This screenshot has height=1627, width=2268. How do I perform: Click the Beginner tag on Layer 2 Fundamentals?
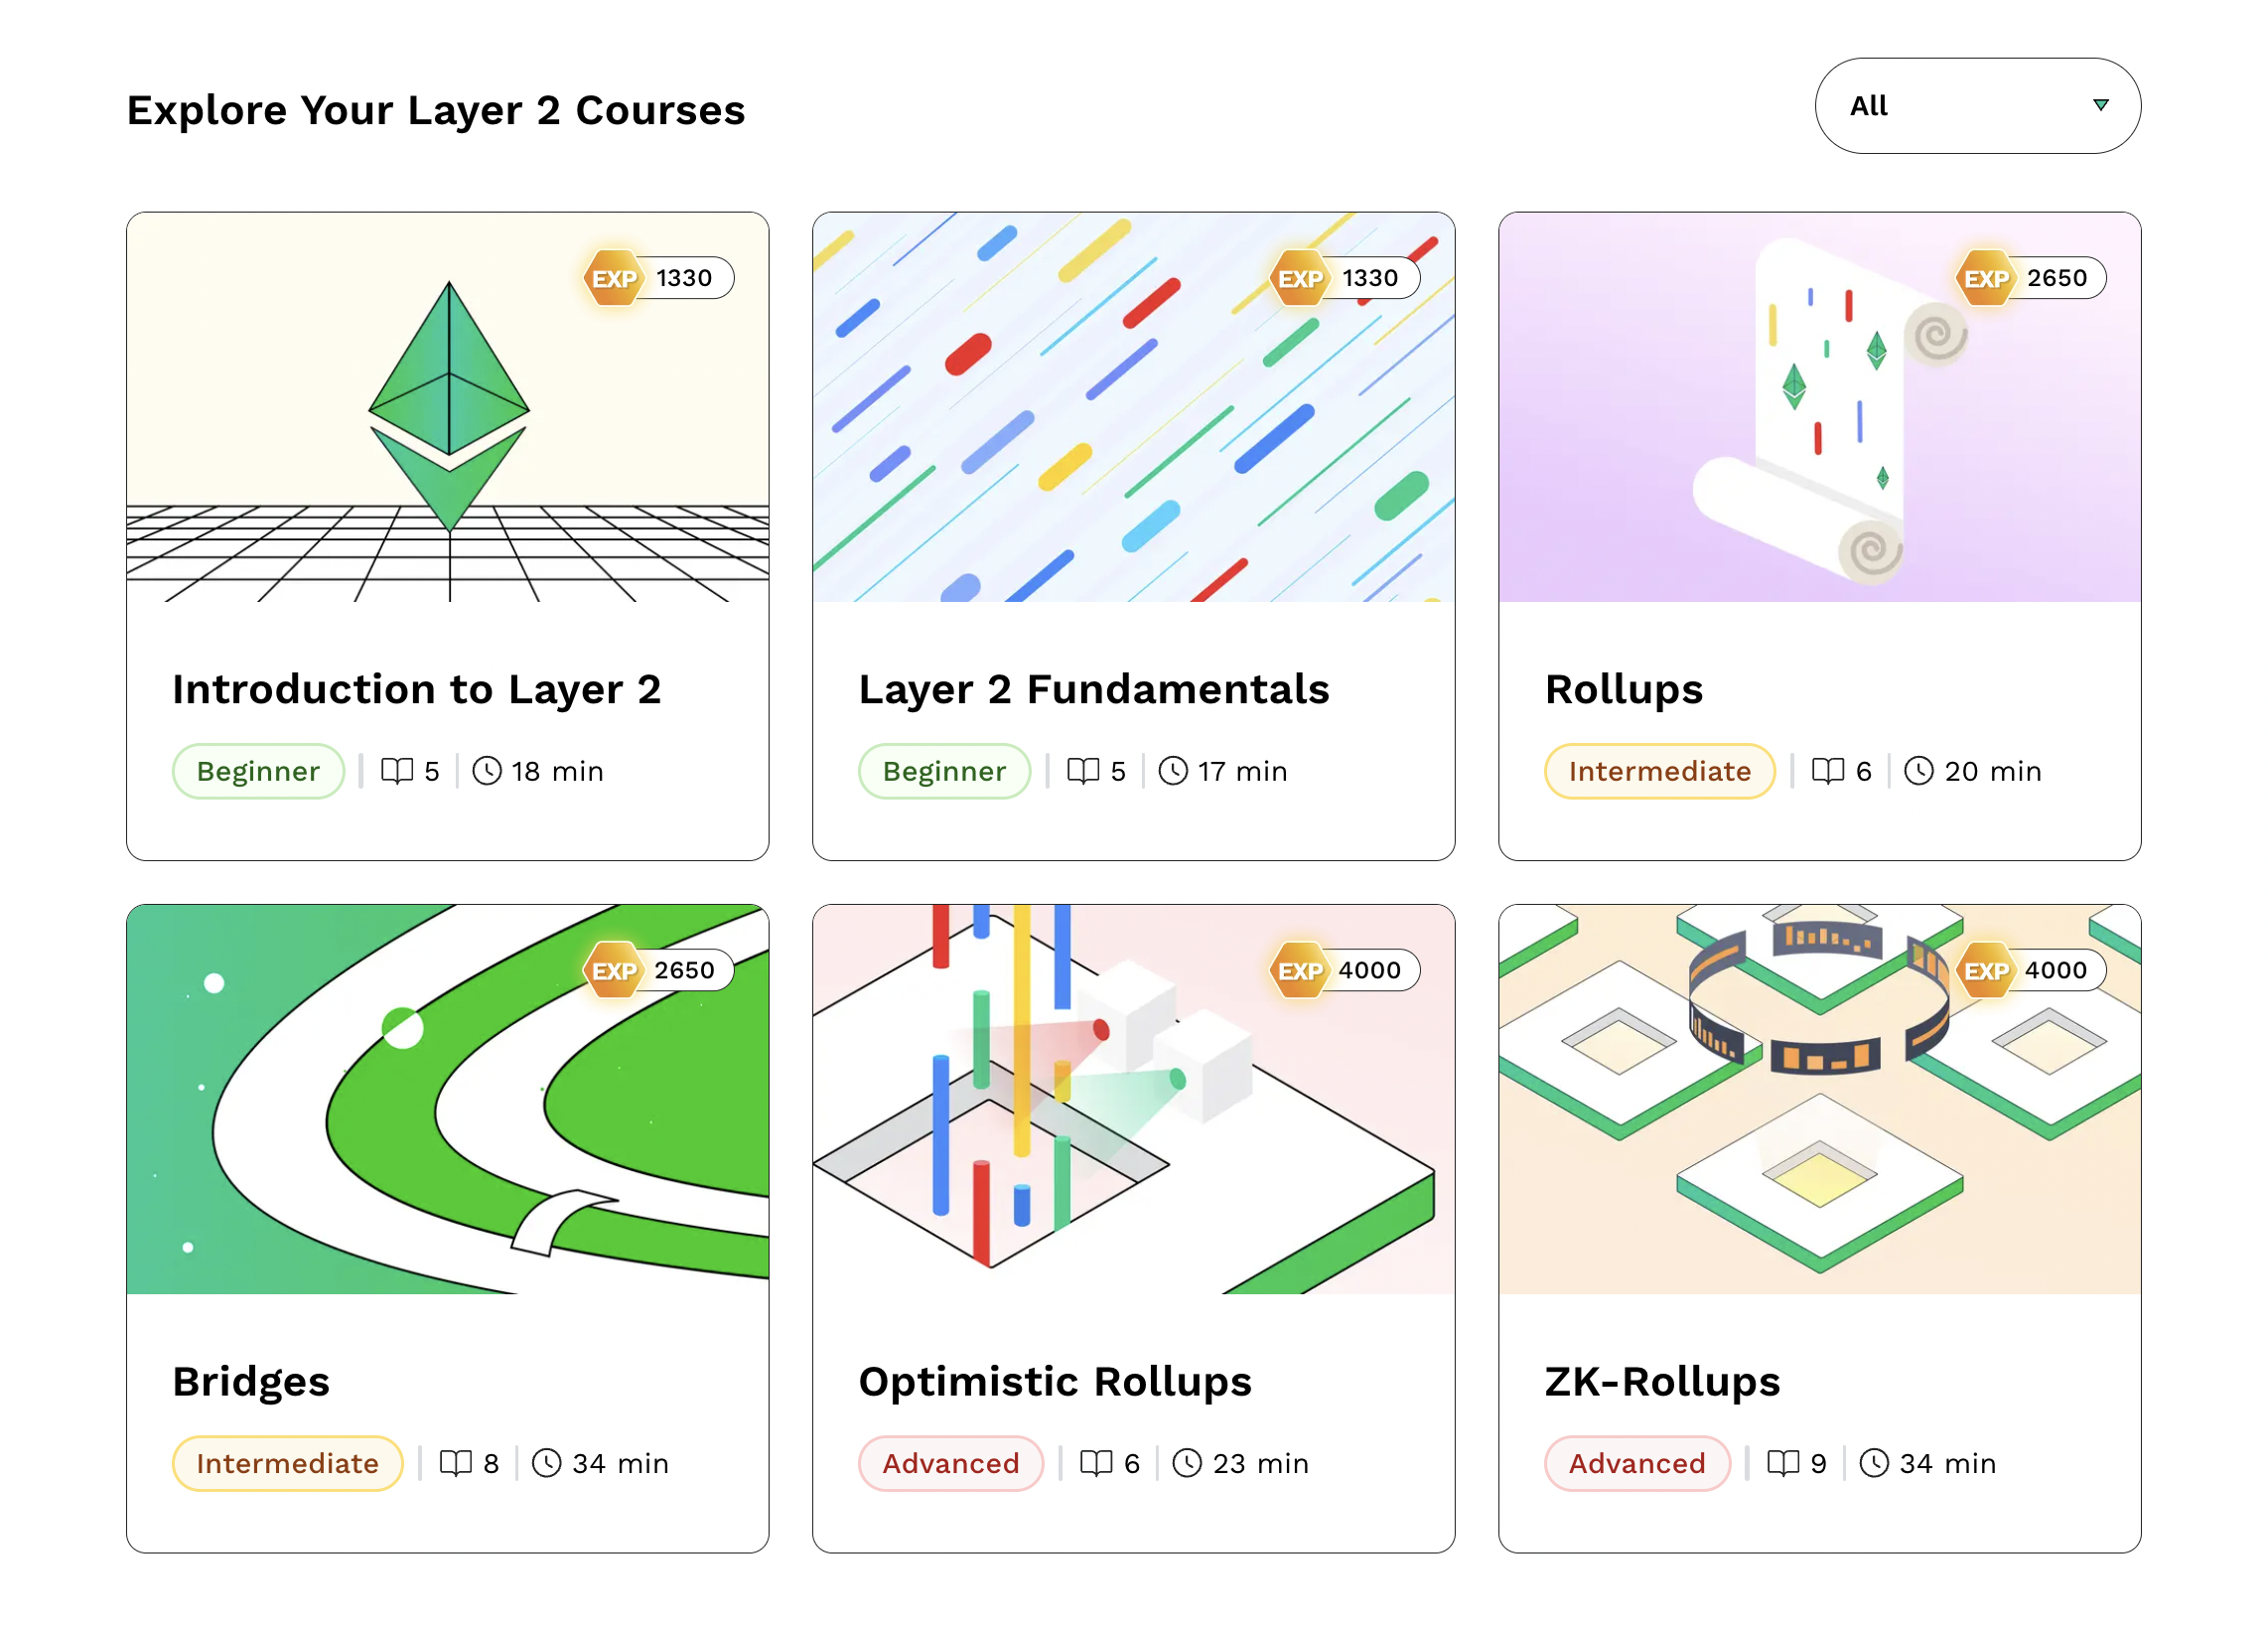point(944,771)
